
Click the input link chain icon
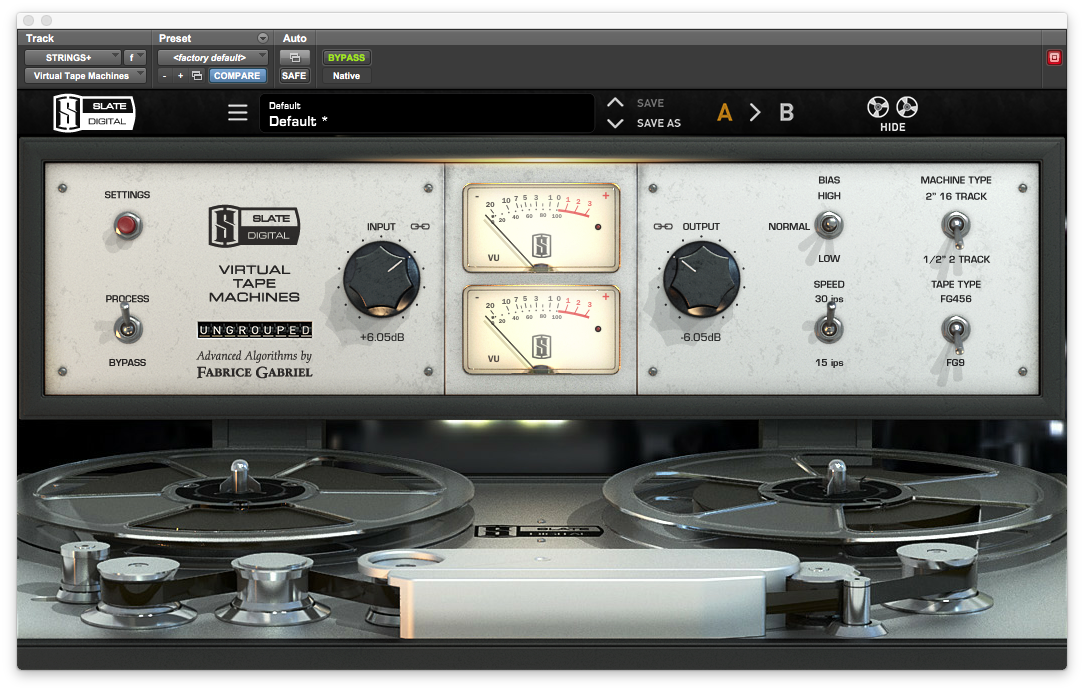pos(420,227)
